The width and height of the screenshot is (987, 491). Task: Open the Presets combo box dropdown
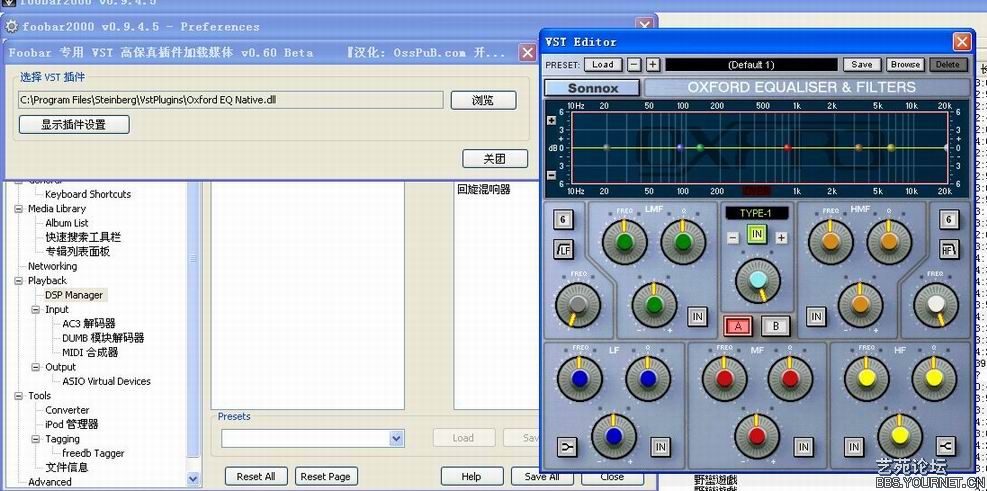click(x=397, y=438)
